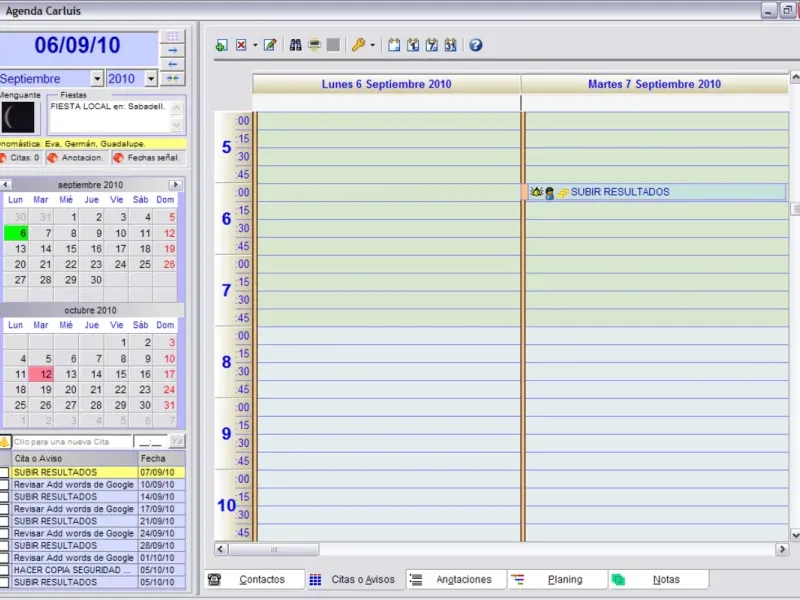800x600 pixels.
Task: Toggle checkbox for HACER COPIA SEGURIDAD entry
Action: 5,570
